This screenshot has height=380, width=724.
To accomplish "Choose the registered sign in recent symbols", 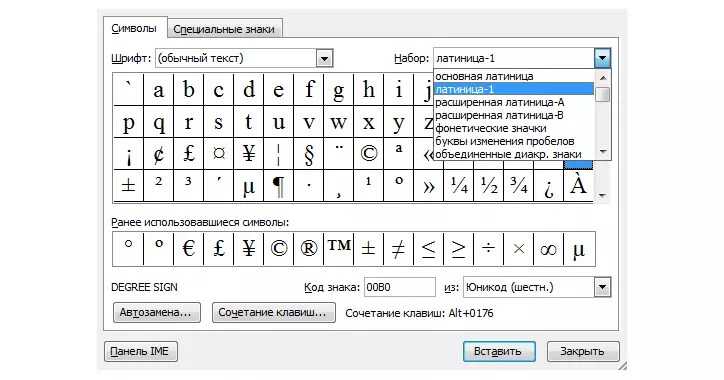I will [x=308, y=249].
